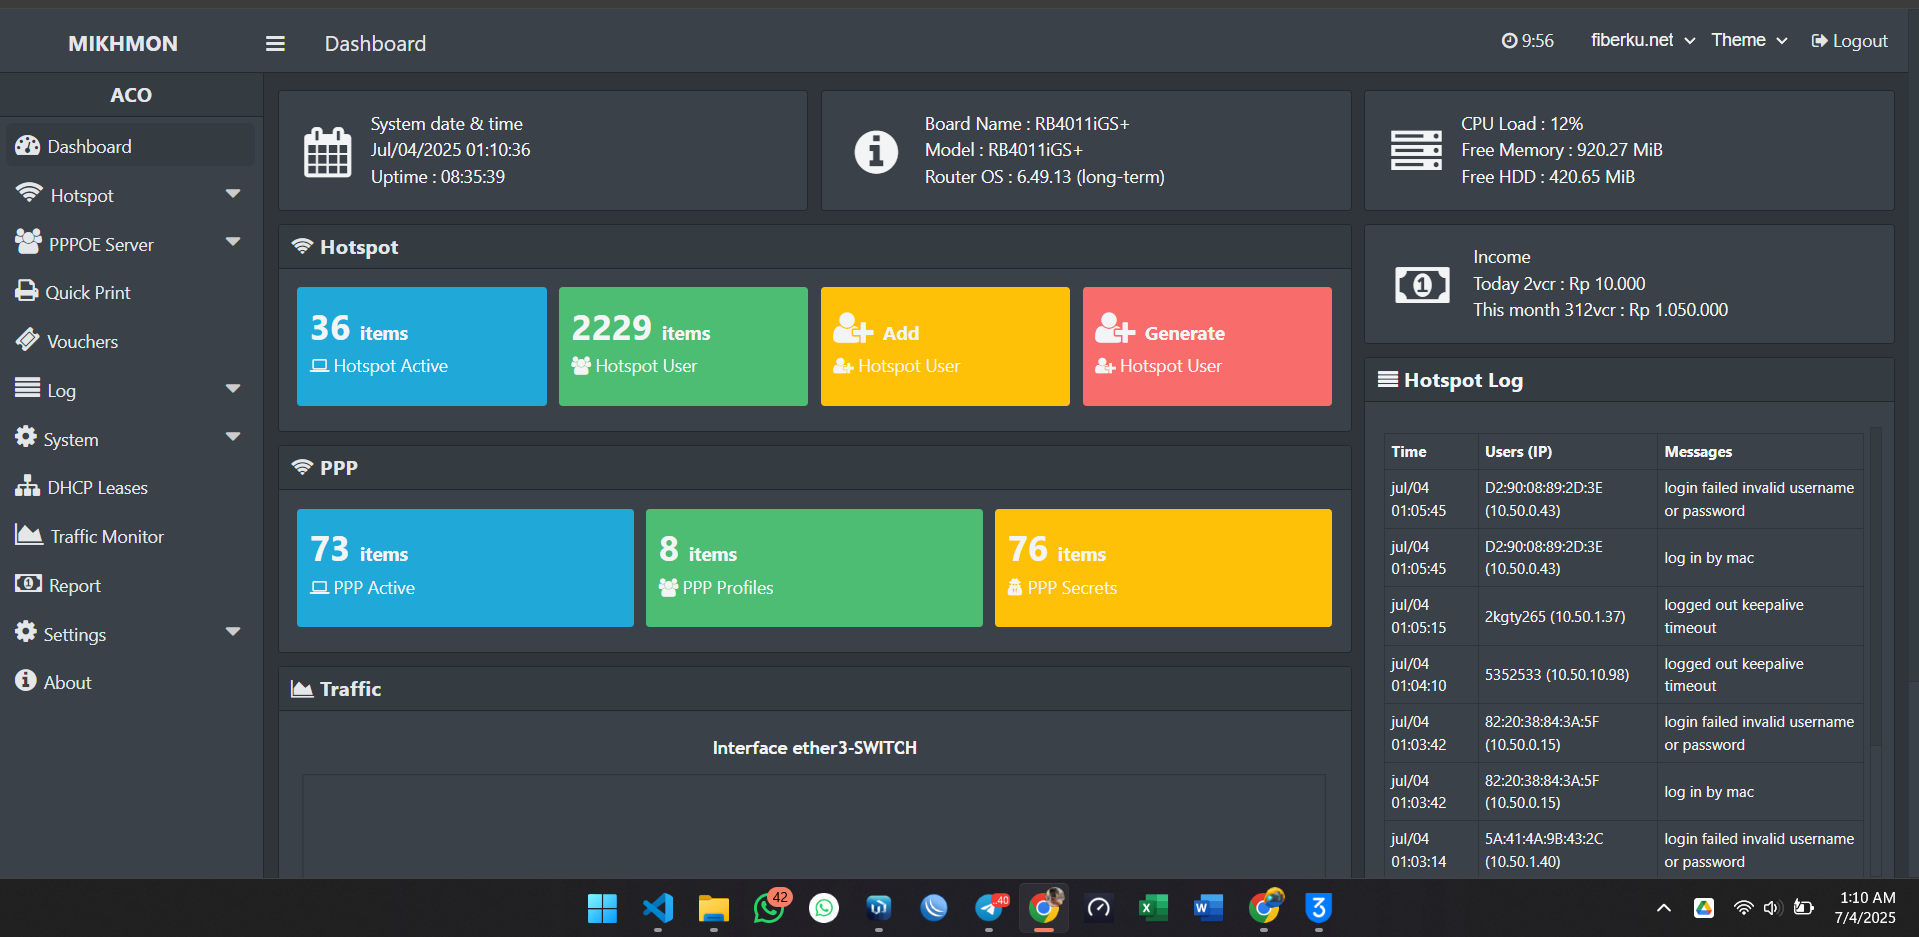Click the PPPOE Server users icon
1919x937 pixels.
(x=28, y=241)
